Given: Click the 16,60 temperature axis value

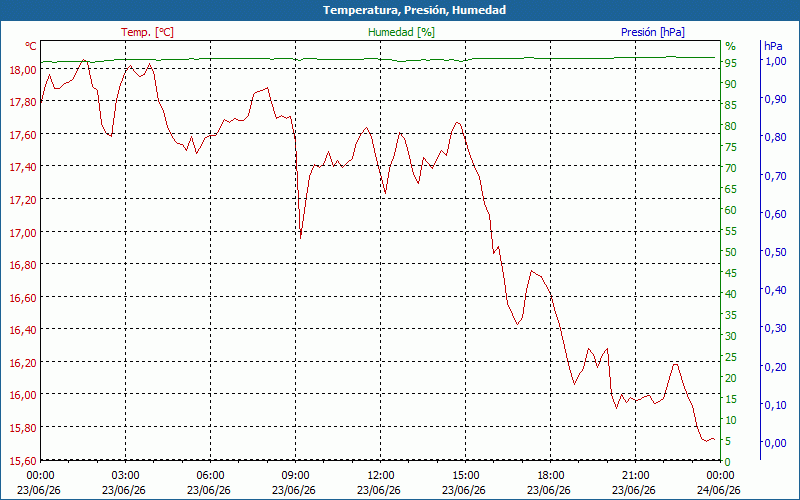Looking at the screenshot, I should tap(23, 298).
